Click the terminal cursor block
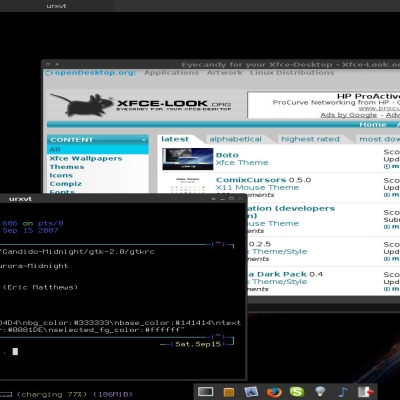The width and height of the screenshot is (400, 400). (15, 351)
